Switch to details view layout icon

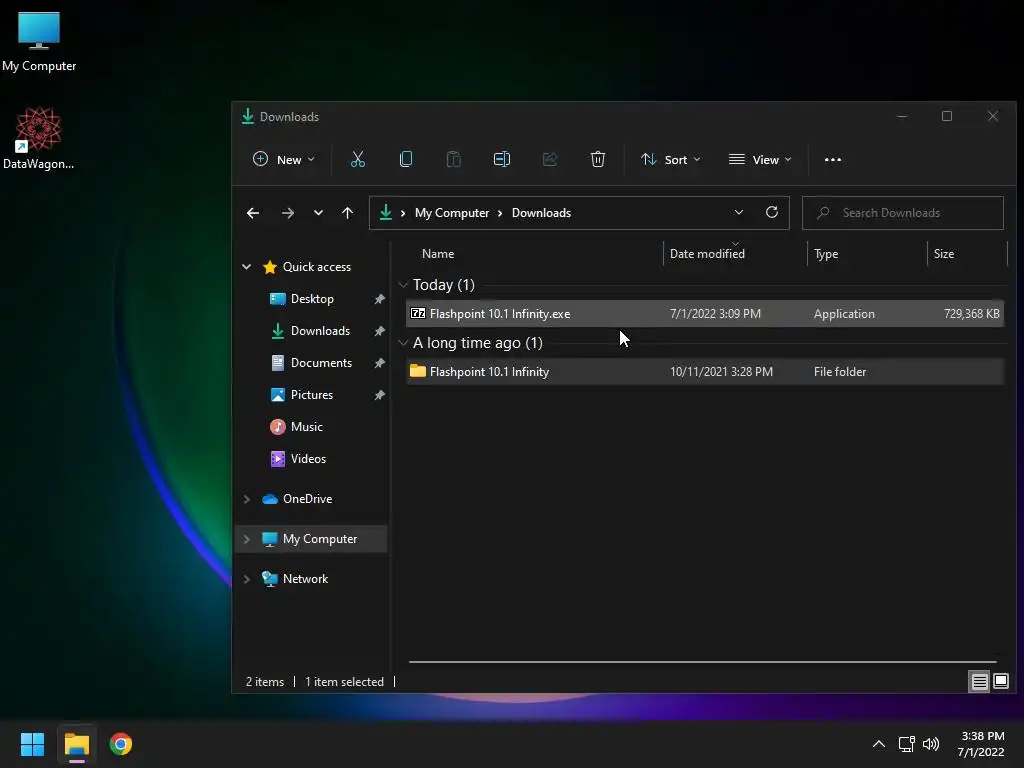click(x=980, y=681)
